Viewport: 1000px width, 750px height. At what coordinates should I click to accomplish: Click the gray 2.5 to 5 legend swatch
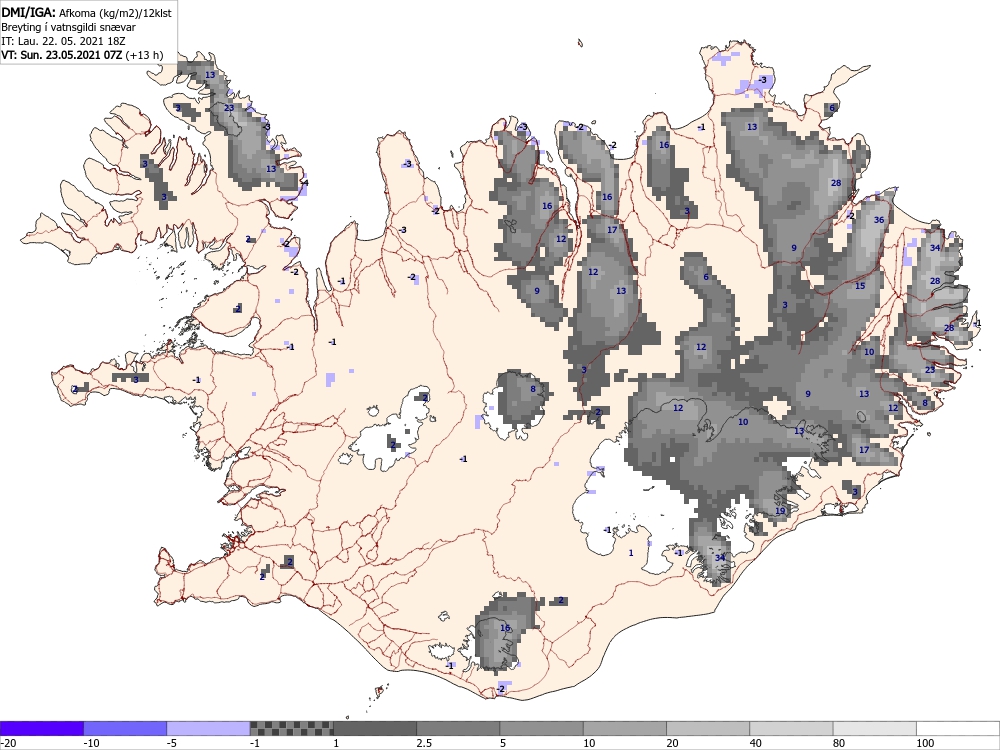(458, 728)
